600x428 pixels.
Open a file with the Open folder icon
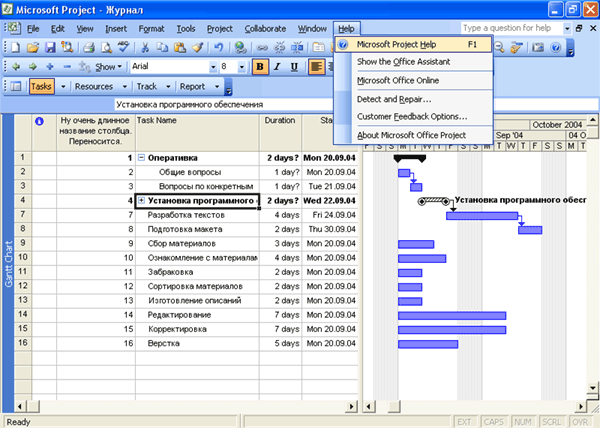(x=33, y=47)
